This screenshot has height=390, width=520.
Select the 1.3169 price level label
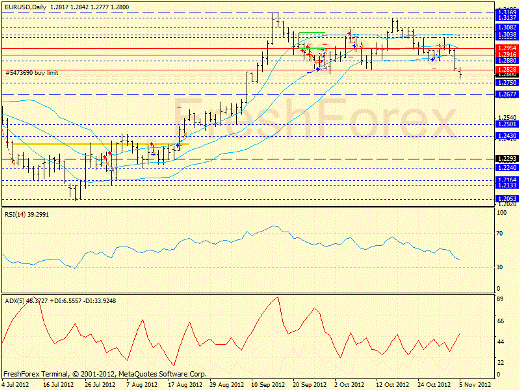click(507, 12)
